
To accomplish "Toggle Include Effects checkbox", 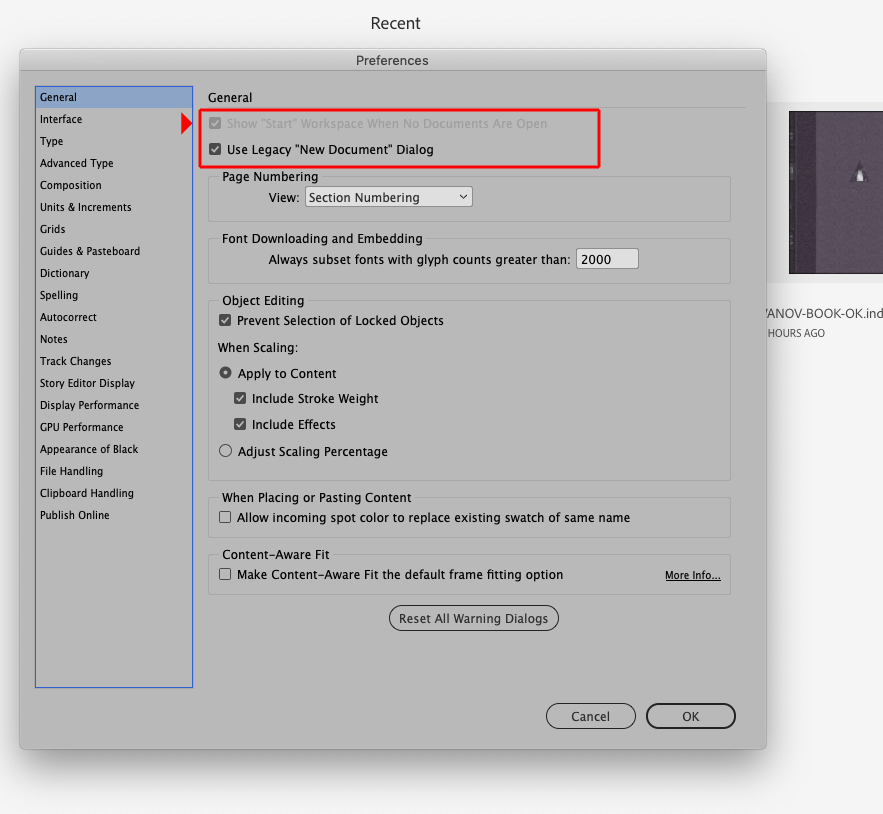I will pyautogui.click(x=240, y=424).
